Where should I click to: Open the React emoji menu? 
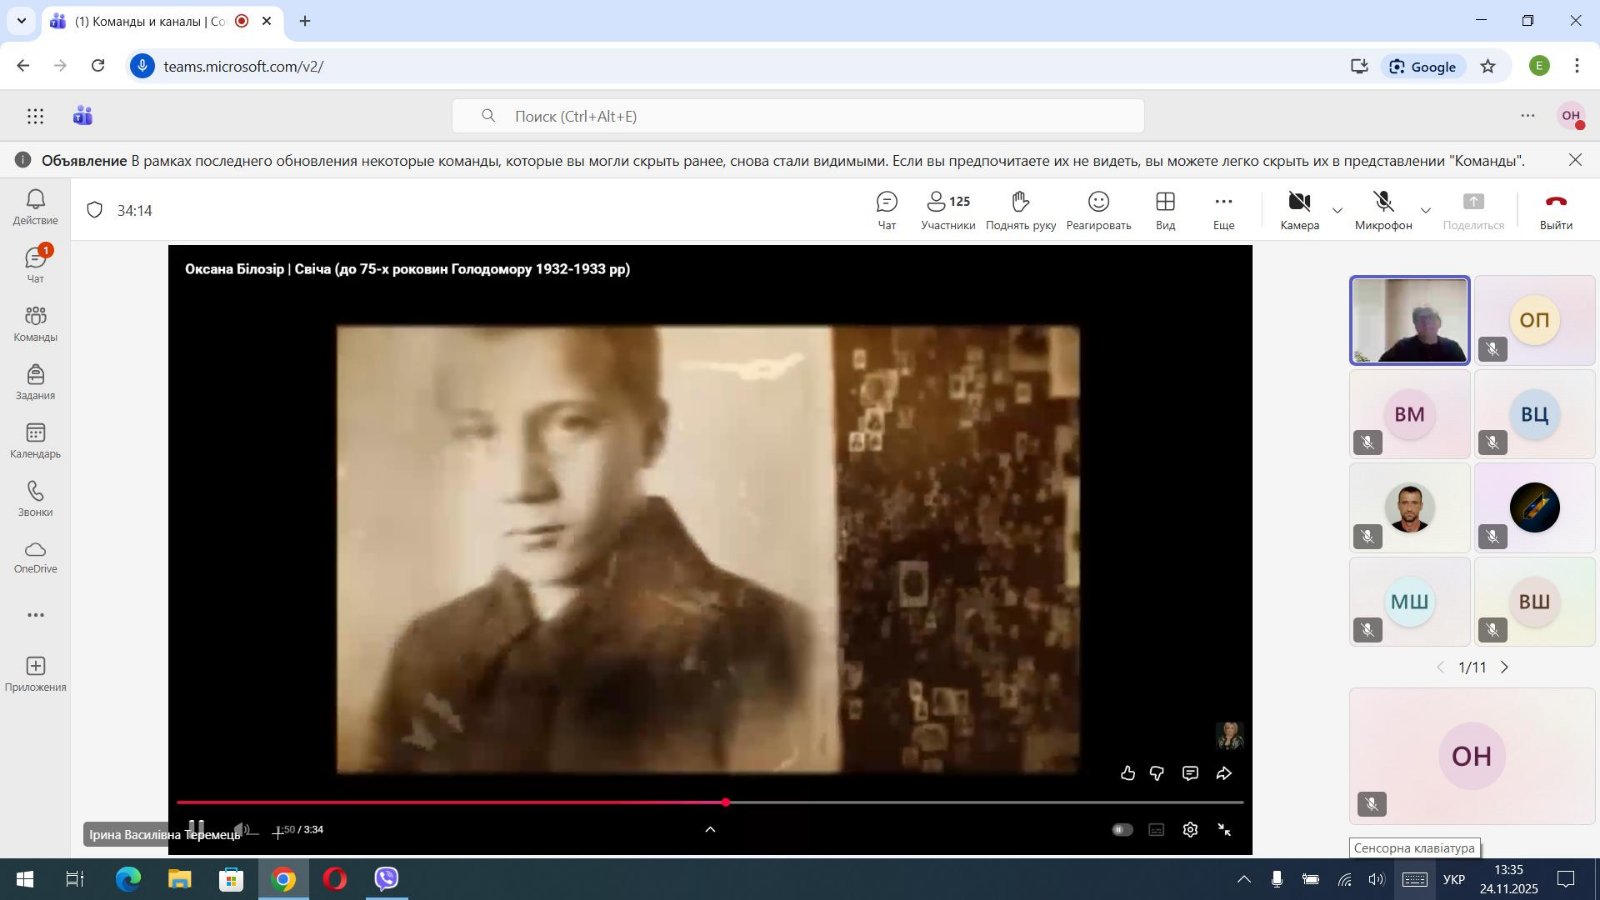pyautogui.click(x=1098, y=210)
